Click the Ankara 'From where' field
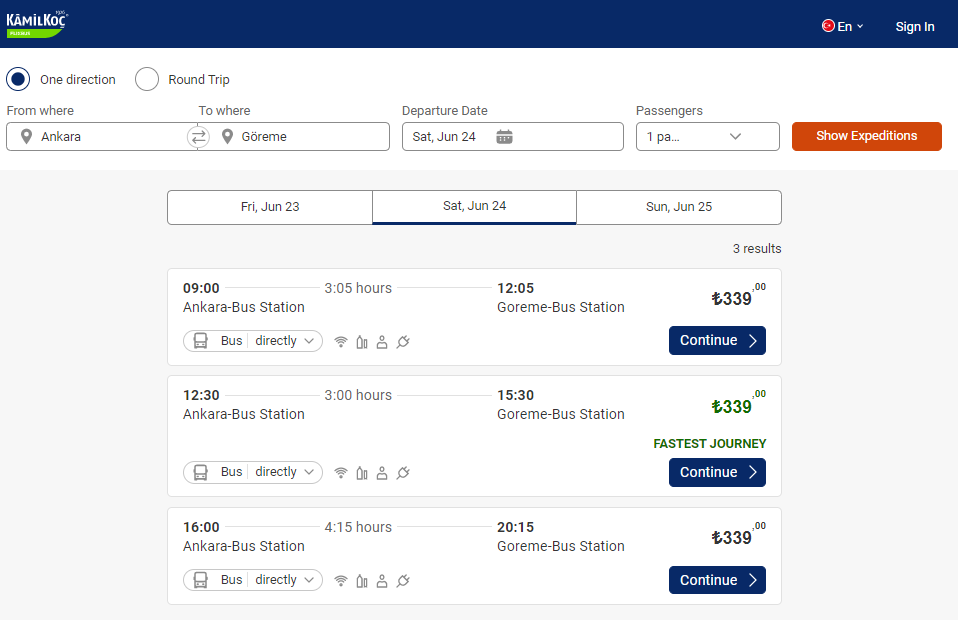 point(101,136)
